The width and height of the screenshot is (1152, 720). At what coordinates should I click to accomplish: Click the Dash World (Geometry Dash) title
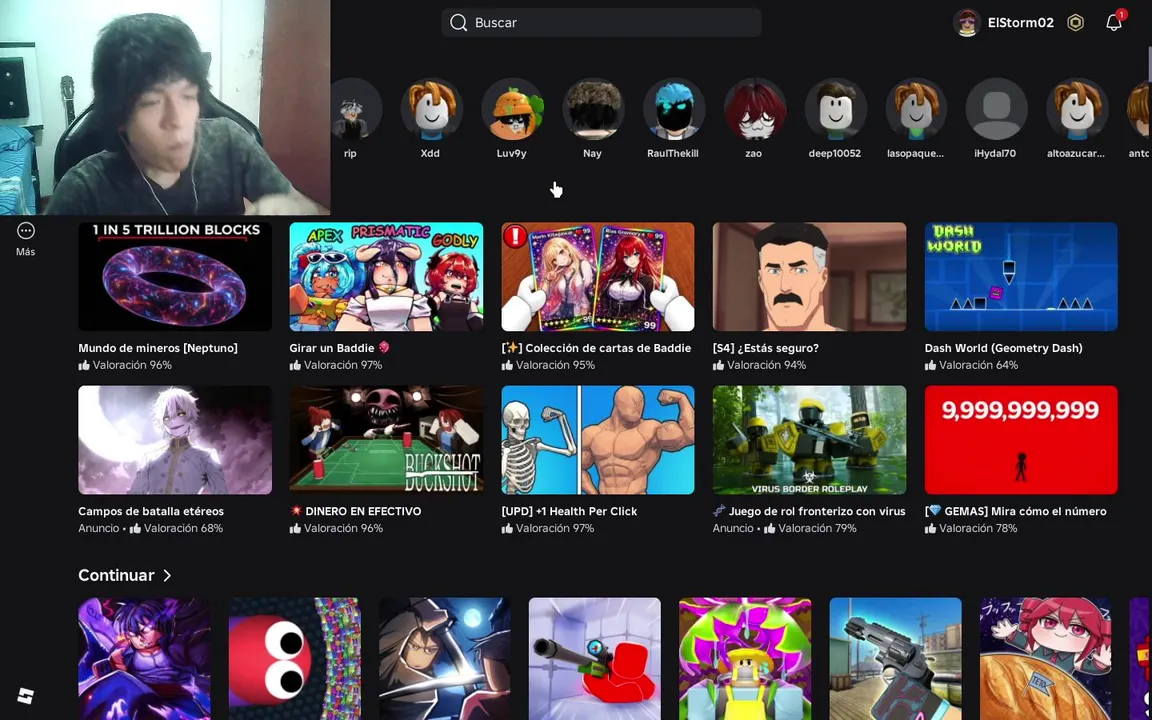[x=1003, y=348]
